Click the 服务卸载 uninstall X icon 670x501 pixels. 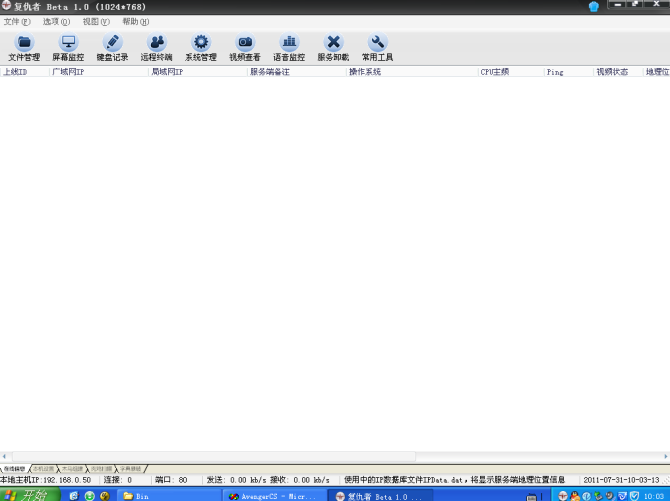pos(334,42)
